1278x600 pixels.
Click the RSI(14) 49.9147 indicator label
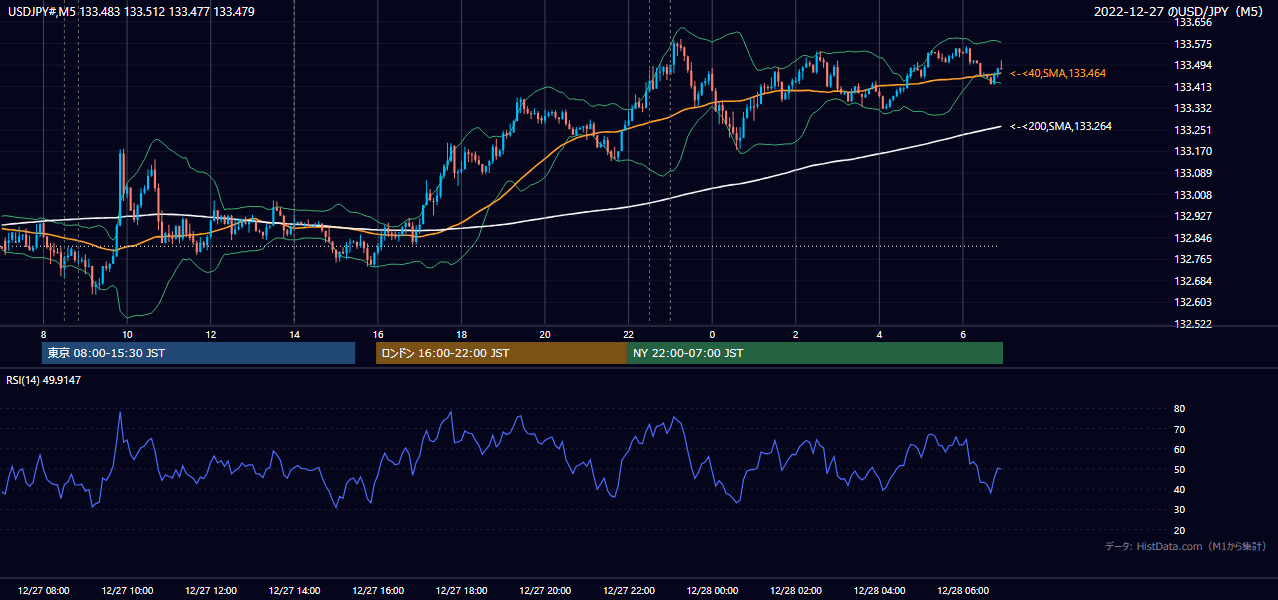click(x=44, y=380)
